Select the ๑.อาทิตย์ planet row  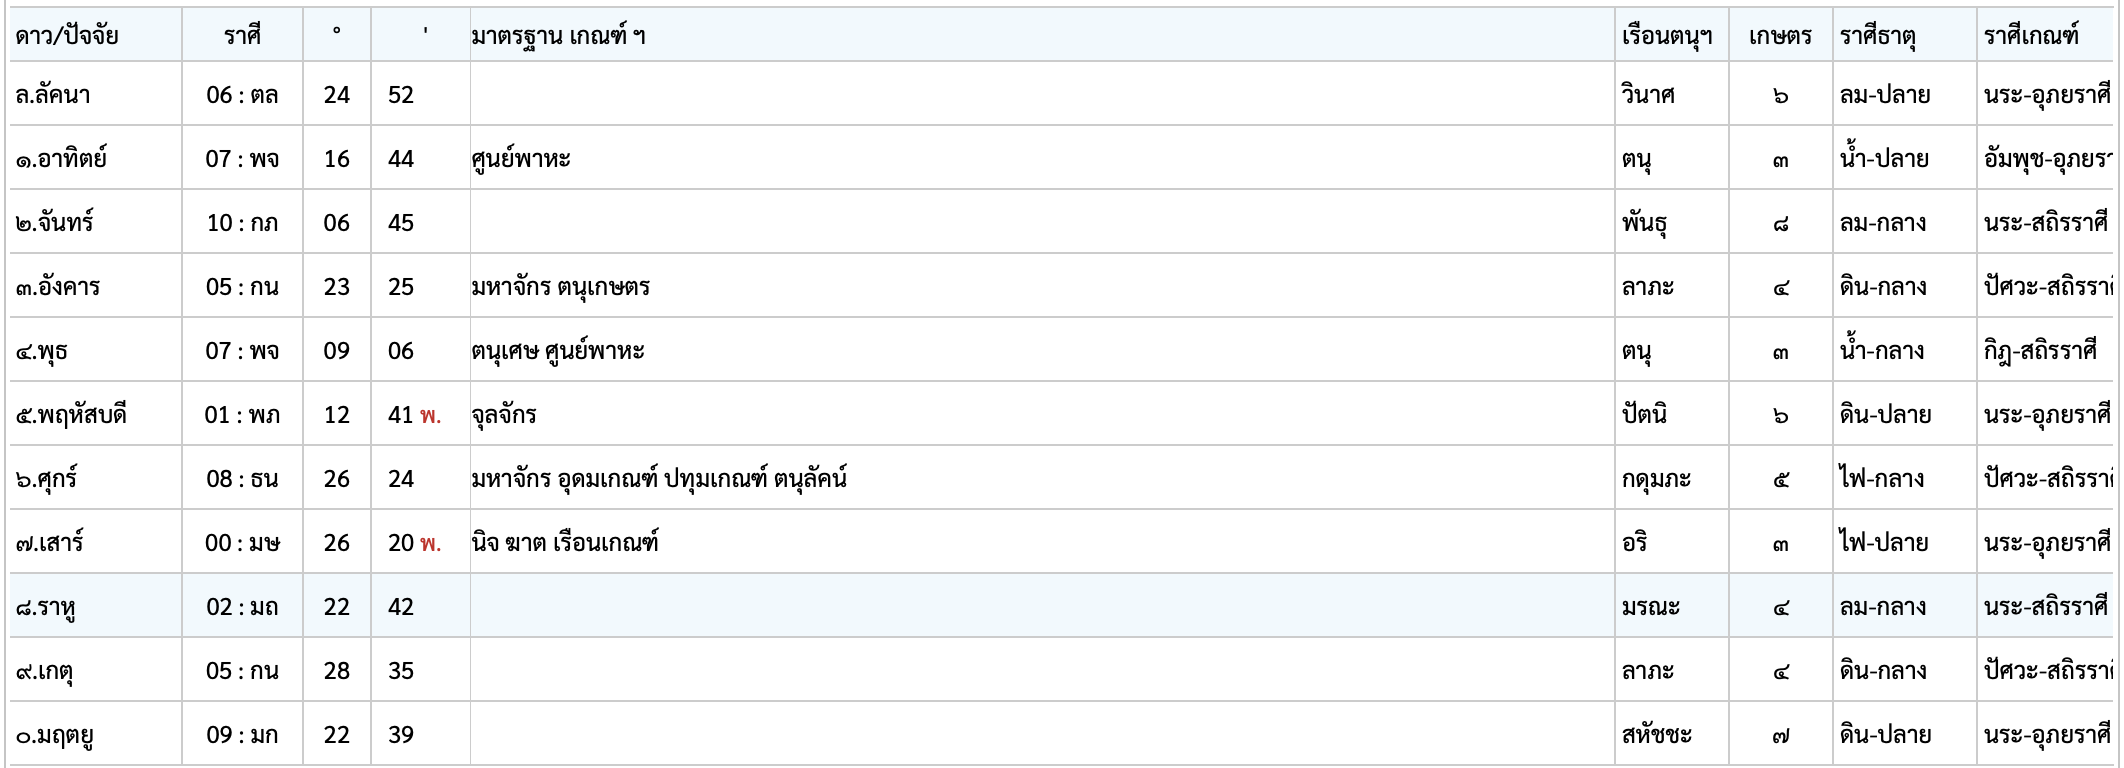[61, 159]
